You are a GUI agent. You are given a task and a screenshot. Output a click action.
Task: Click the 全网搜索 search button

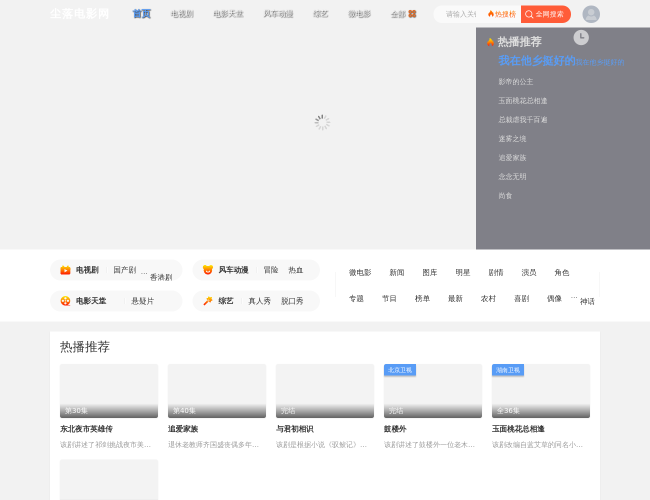(x=546, y=14)
